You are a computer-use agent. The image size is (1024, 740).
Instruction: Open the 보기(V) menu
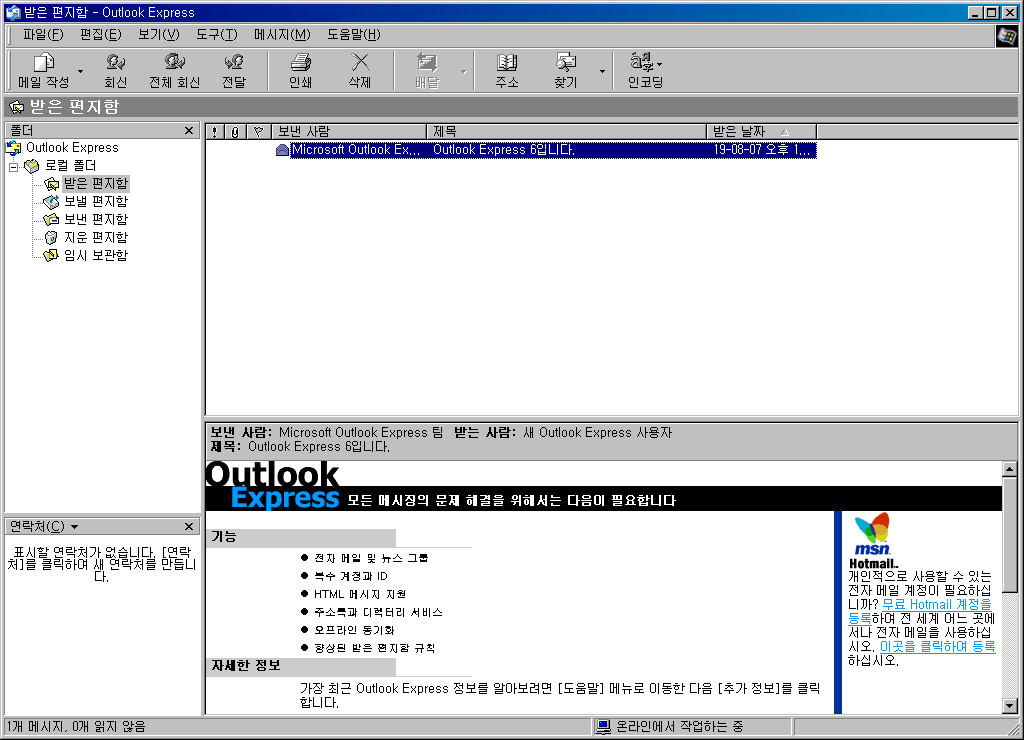(159, 35)
